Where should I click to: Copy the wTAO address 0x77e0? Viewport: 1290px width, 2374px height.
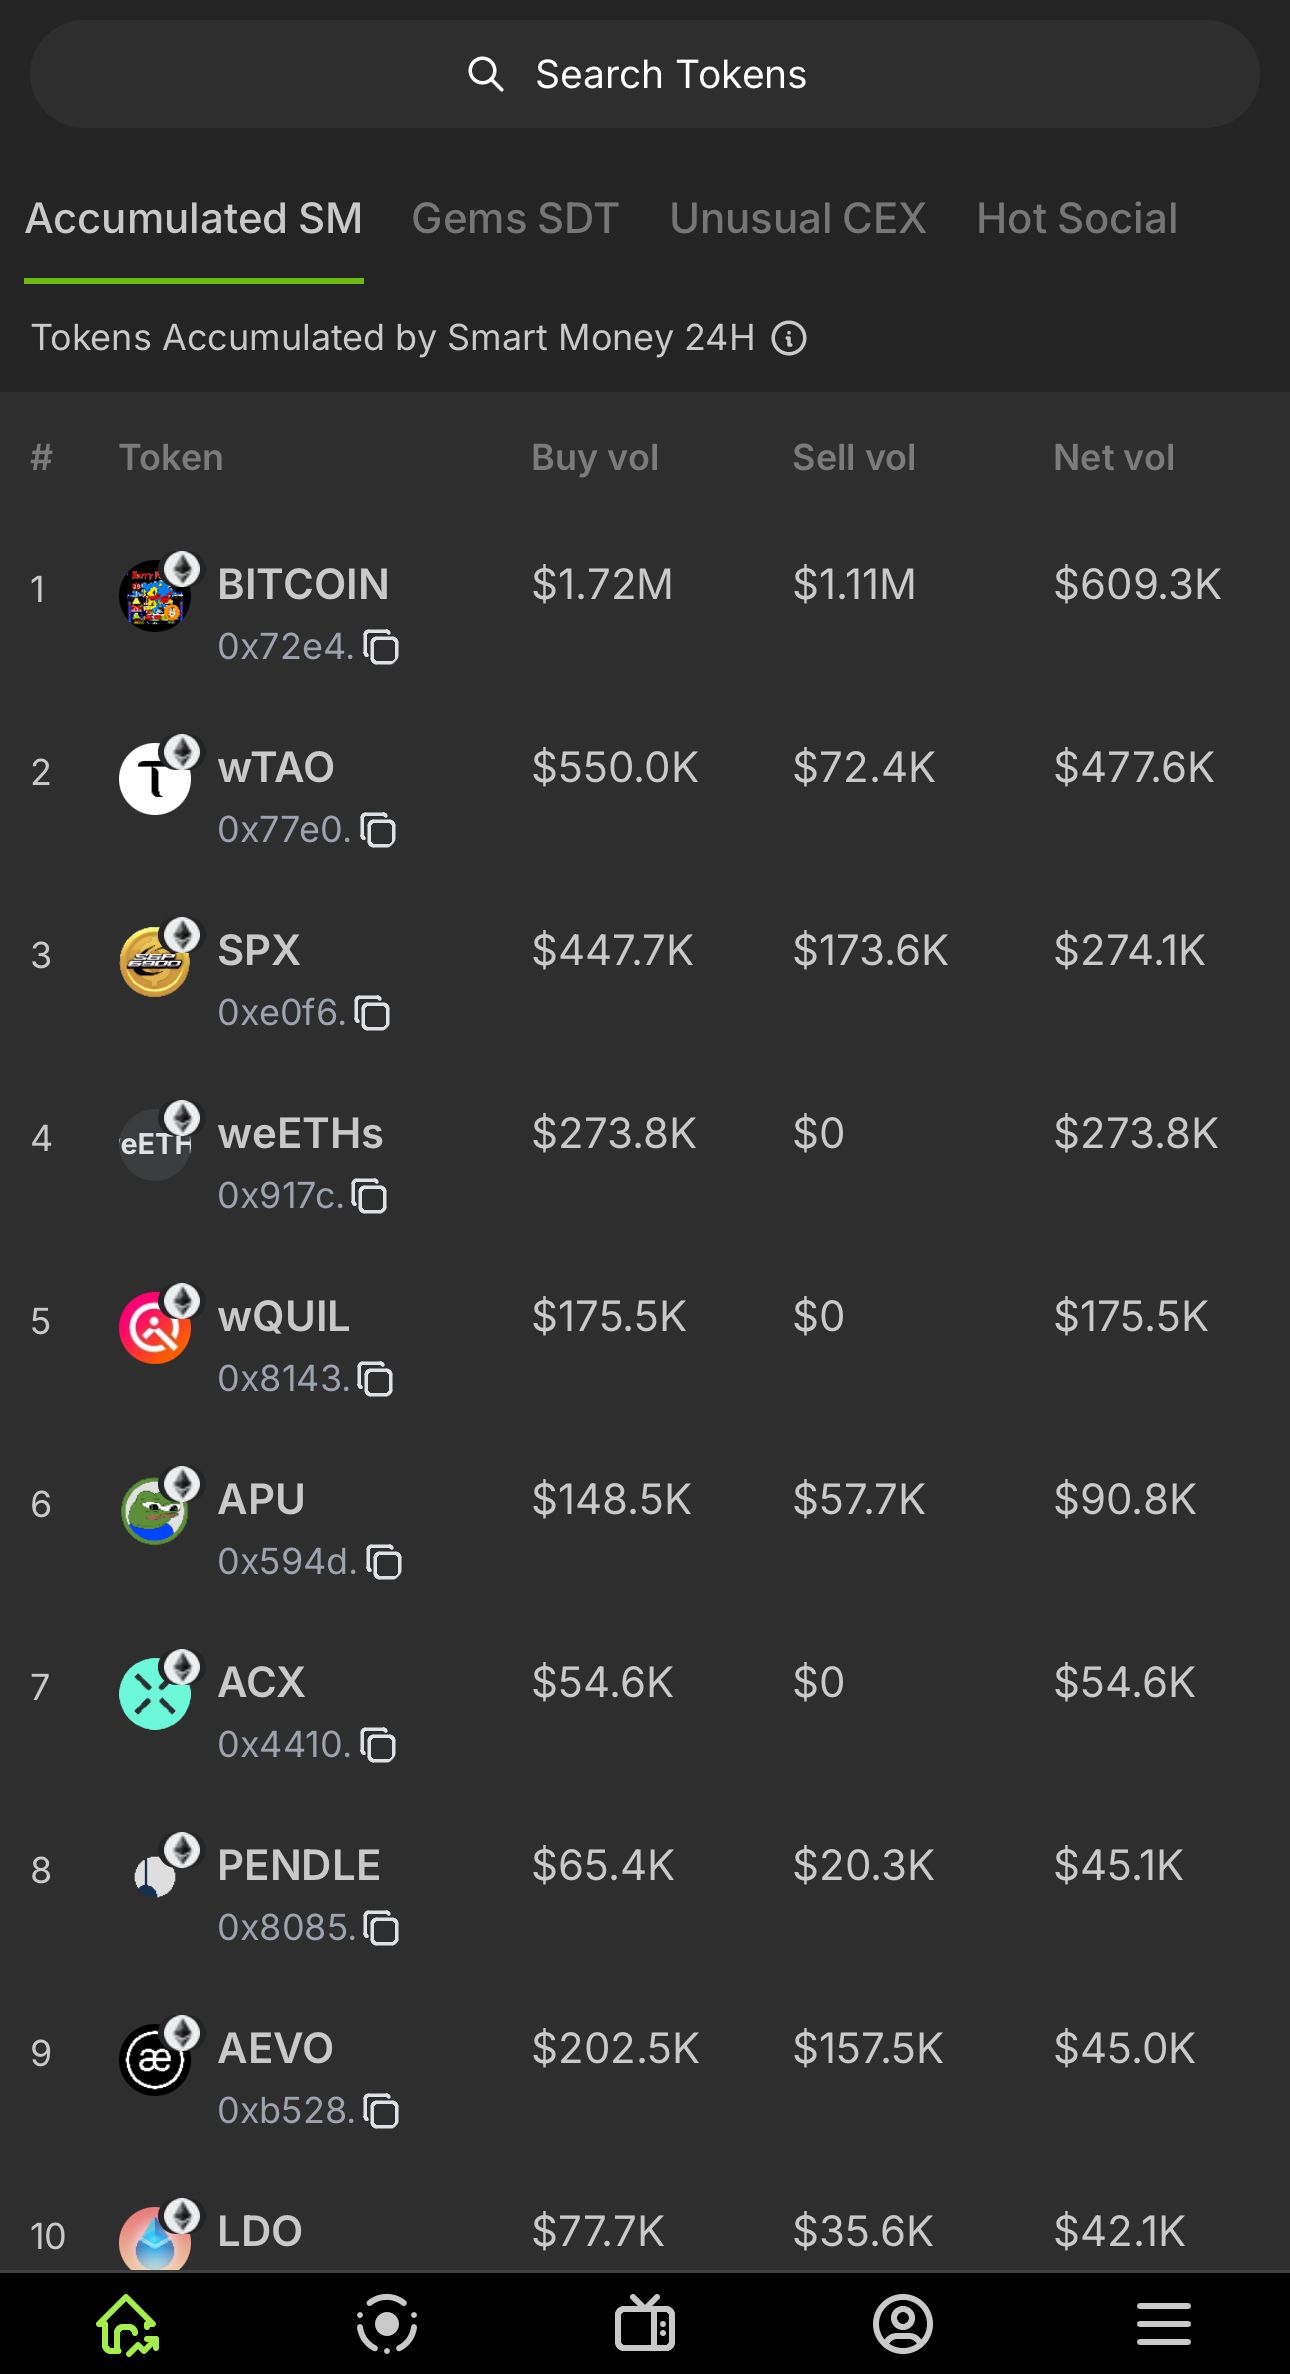tap(379, 831)
